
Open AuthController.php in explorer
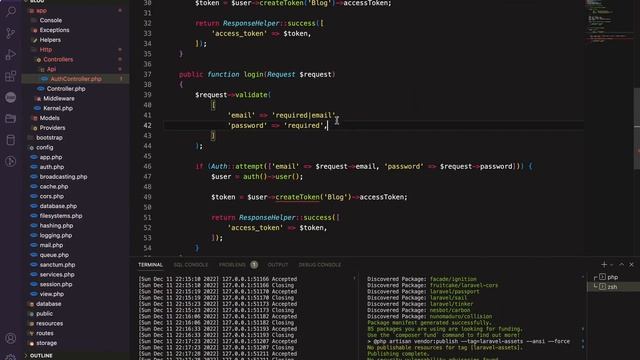76,79
